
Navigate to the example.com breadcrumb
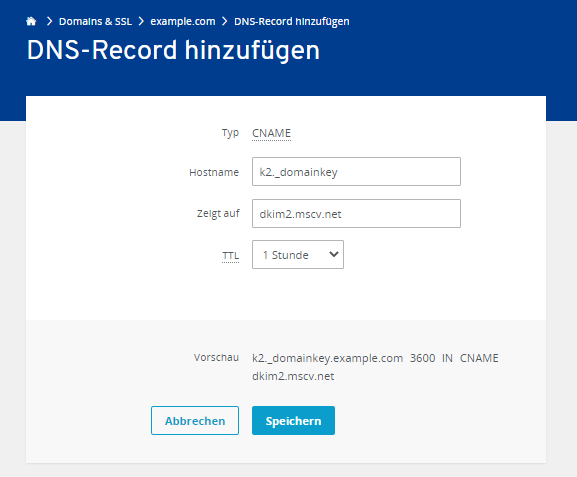coord(183,21)
